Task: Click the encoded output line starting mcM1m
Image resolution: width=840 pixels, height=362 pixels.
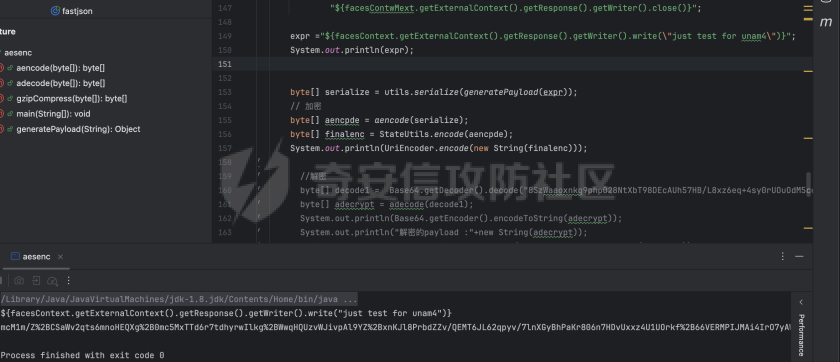Action: tap(396, 327)
